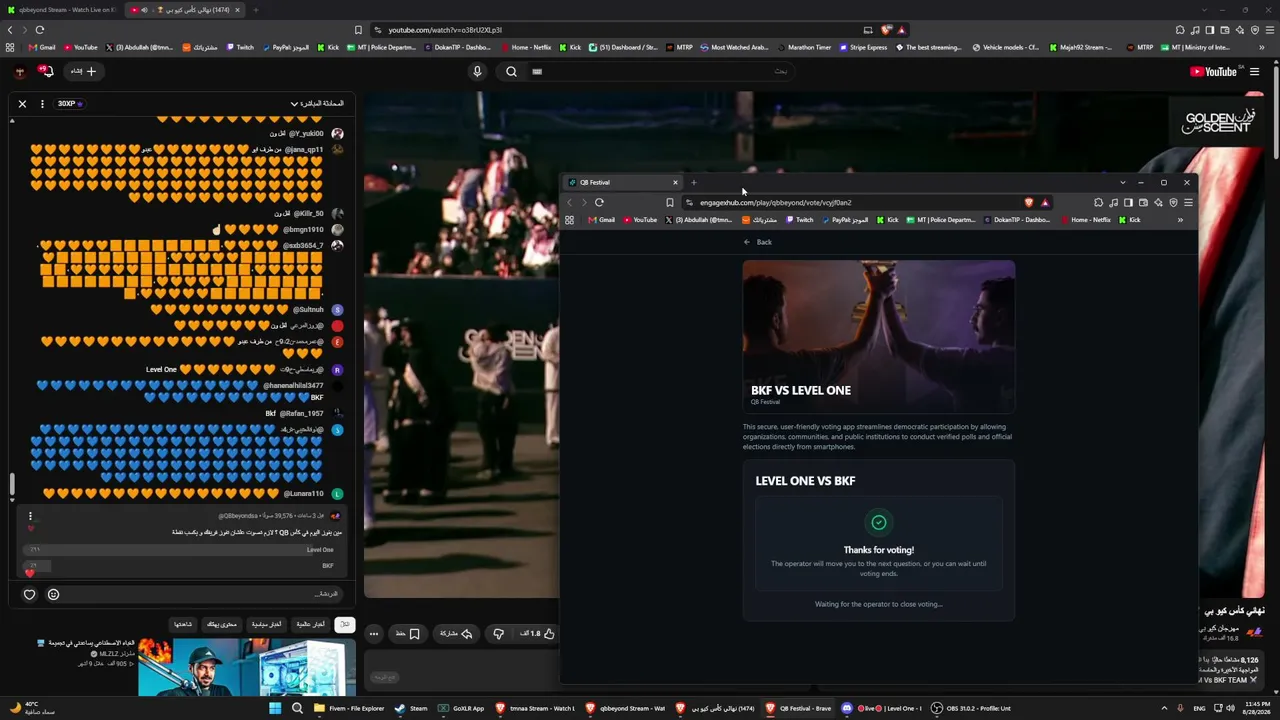Open GoXLR App from the taskbar

461,708
